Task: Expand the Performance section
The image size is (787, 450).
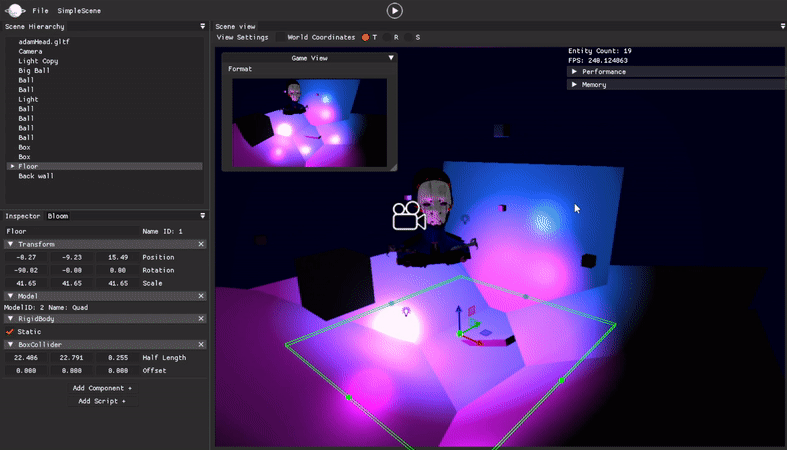Action: [x=574, y=72]
